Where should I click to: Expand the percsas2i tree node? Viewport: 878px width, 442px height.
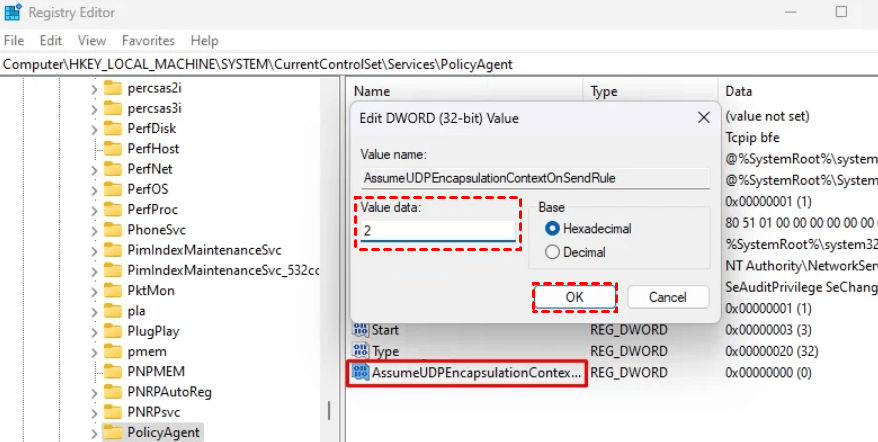point(94,89)
